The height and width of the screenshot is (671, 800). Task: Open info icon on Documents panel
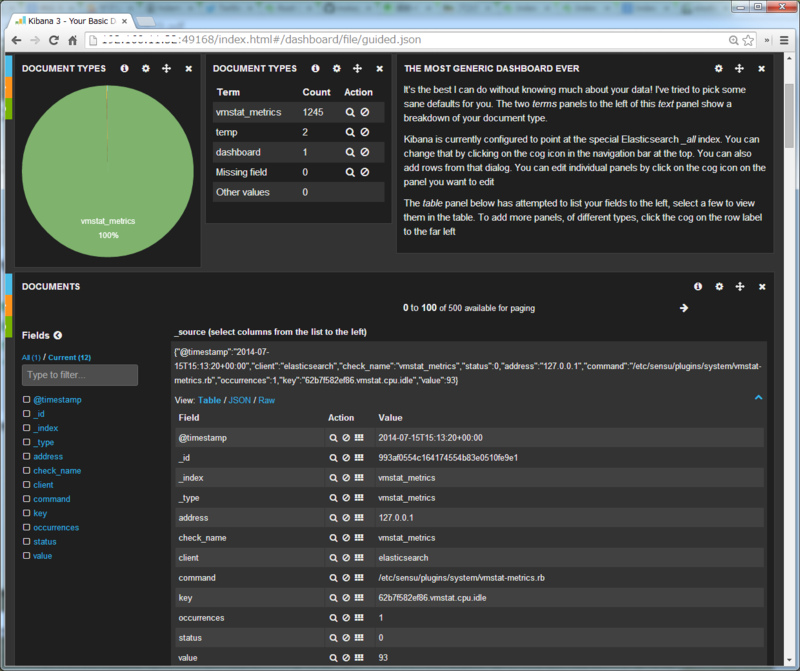pyautogui.click(x=698, y=286)
